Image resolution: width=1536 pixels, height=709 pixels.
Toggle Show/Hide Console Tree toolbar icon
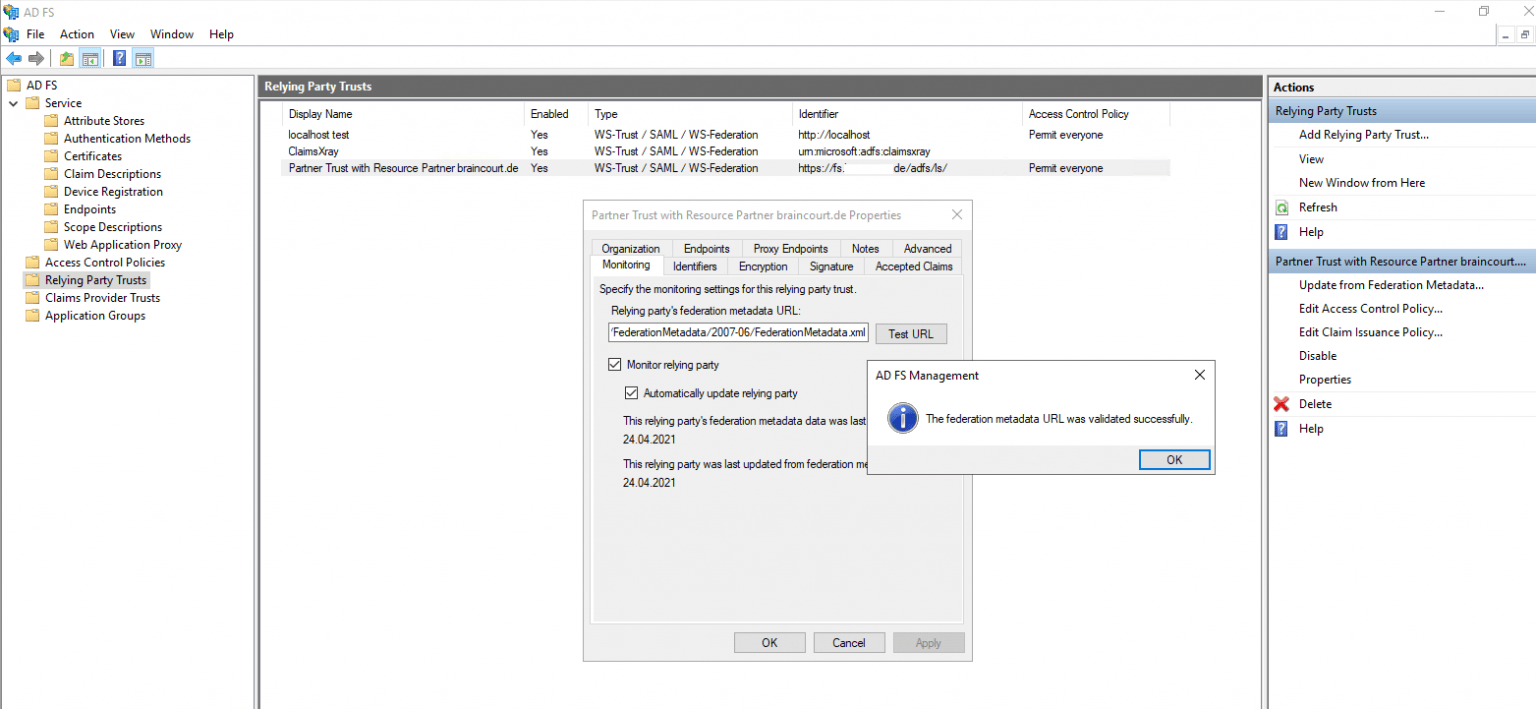pos(90,59)
